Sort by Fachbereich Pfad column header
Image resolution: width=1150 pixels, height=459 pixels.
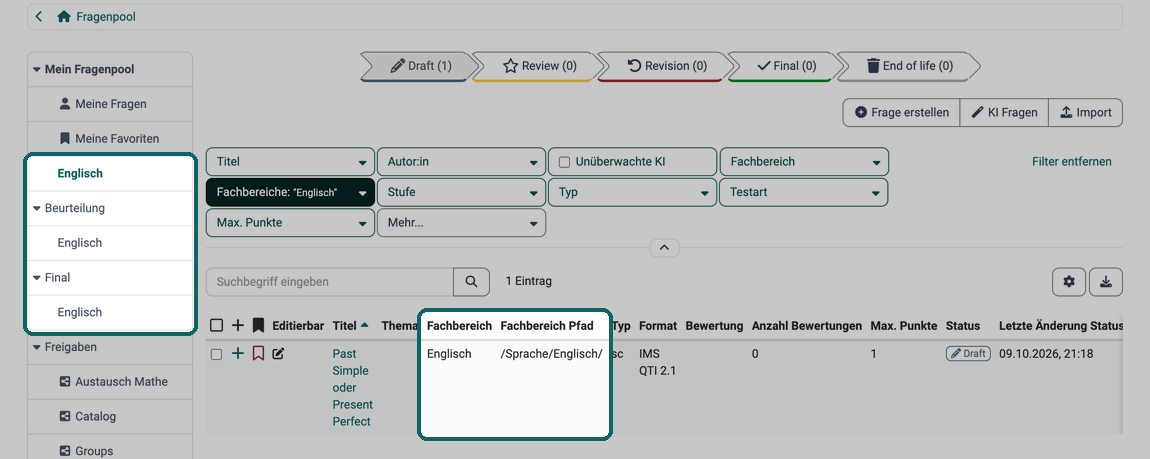(x=547, y=326)
